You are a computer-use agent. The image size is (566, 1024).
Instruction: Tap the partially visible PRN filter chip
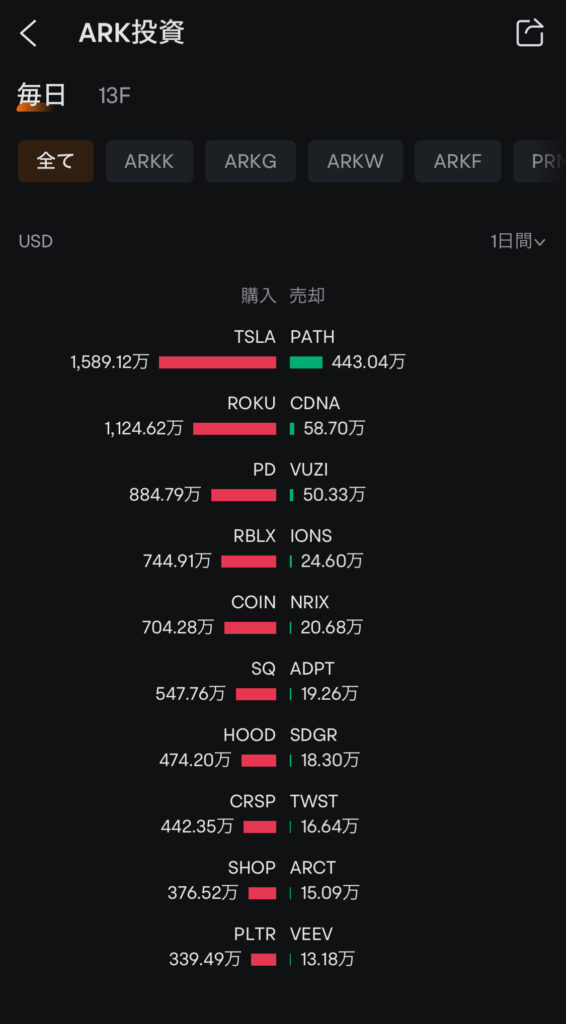tap(539, 161)
